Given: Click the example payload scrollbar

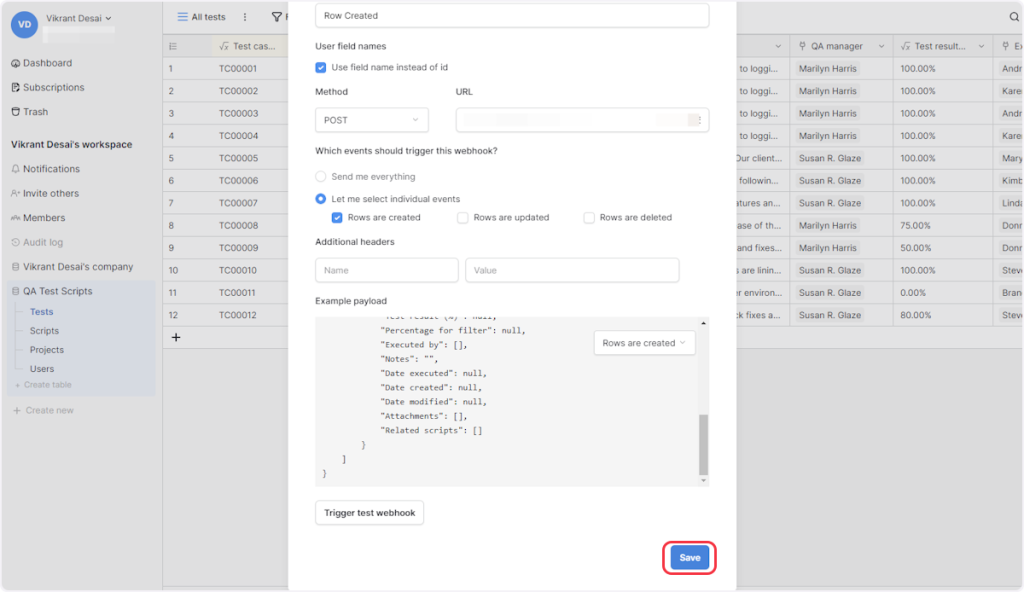Looking at the screenshot, I should click(x=703, y=444).
